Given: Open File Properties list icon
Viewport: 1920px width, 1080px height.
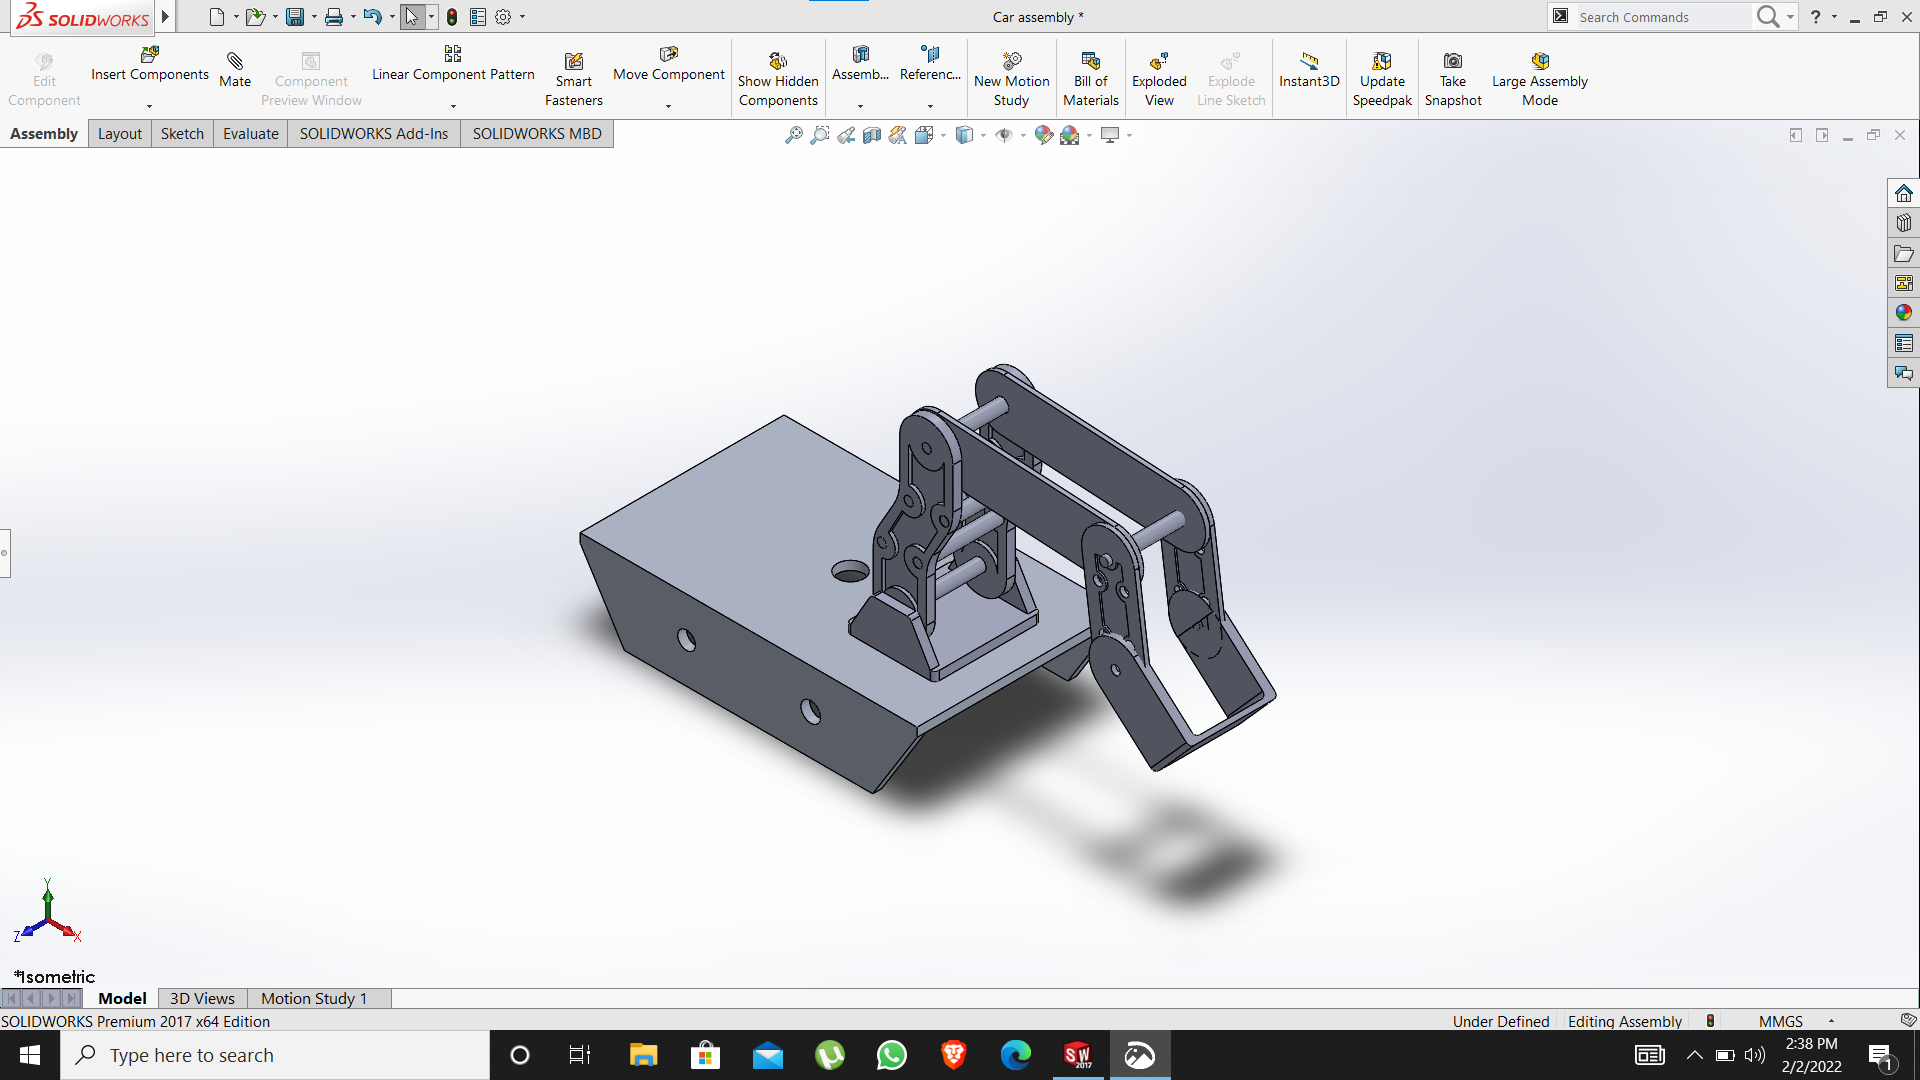Looking at the screenshot, I should tap(478, 17).
